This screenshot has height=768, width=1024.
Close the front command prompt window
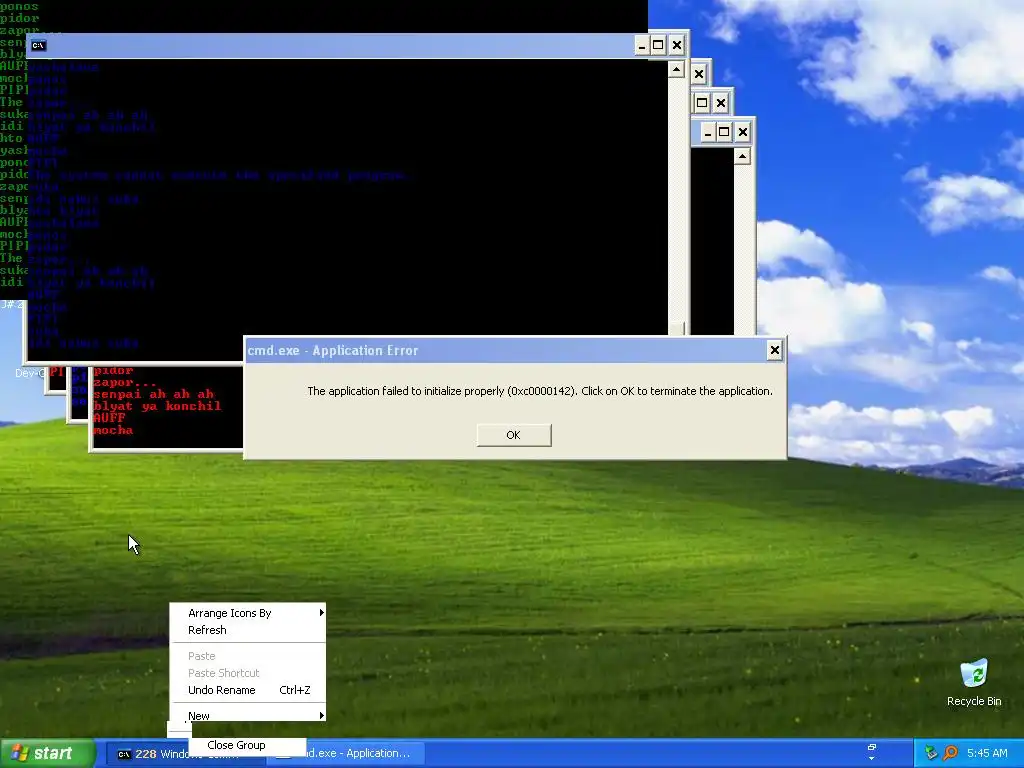pyautogui.click(x=677, y=46)
